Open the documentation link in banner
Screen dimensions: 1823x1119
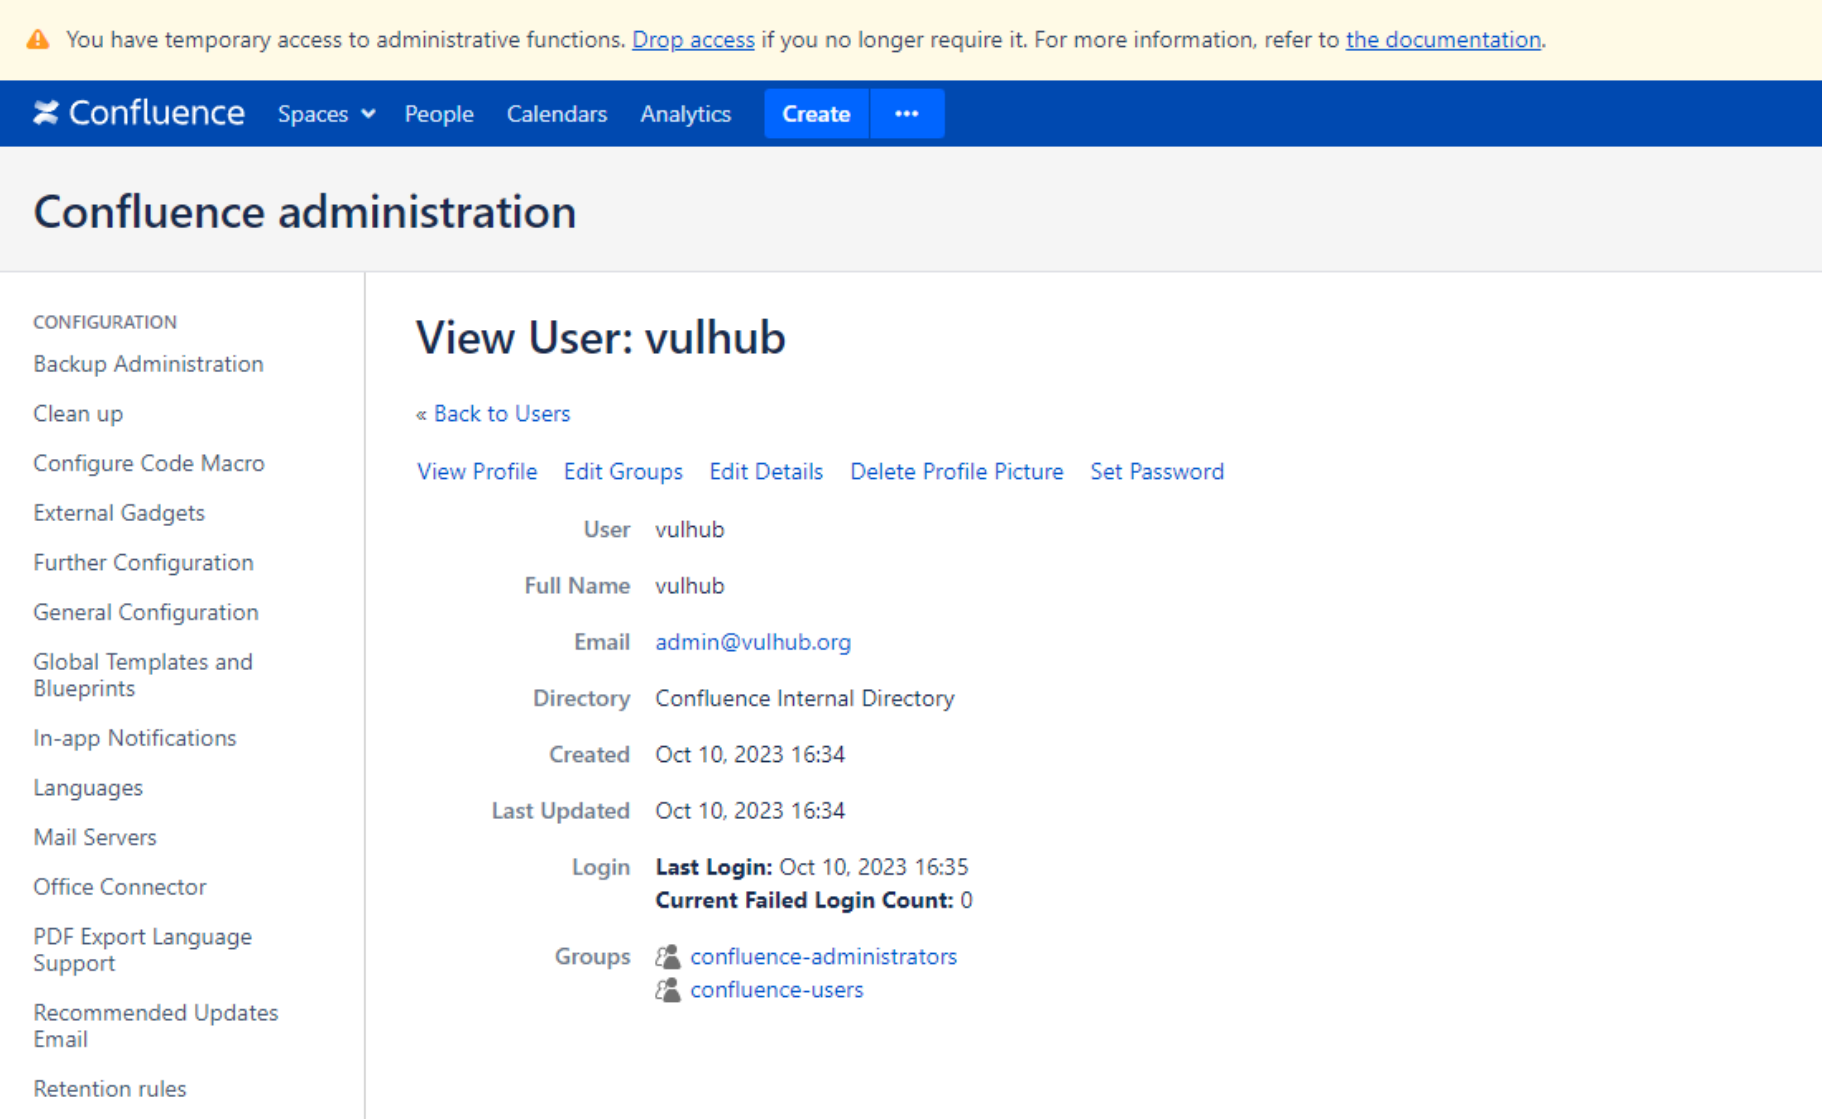coord(1442,40)
